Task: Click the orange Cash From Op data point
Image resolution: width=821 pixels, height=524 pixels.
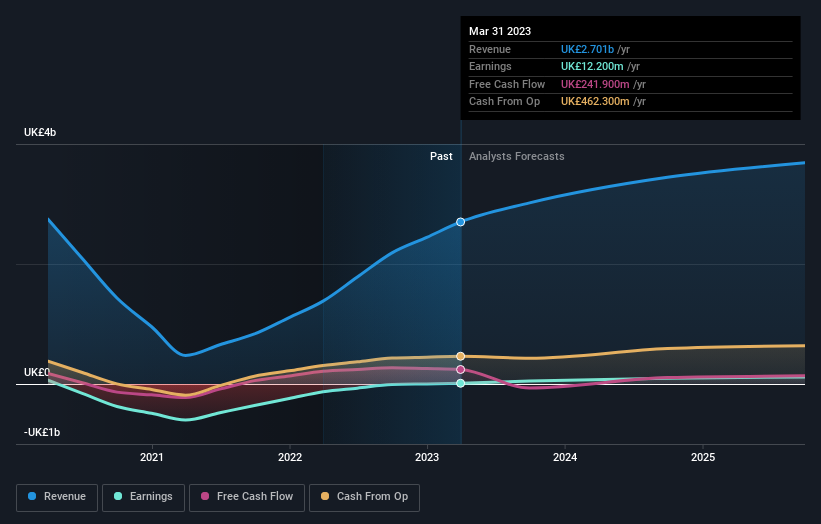Action: point(460,356)
